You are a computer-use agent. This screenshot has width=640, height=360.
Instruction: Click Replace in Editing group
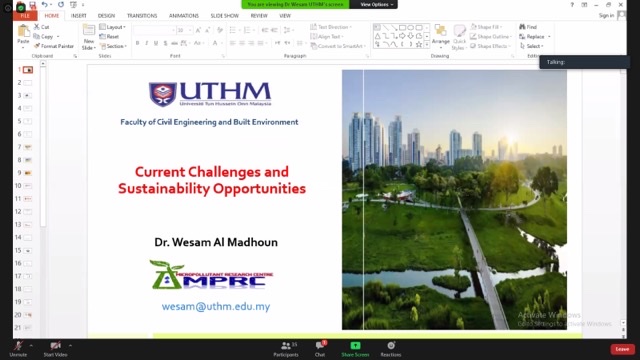coord(535,36)
